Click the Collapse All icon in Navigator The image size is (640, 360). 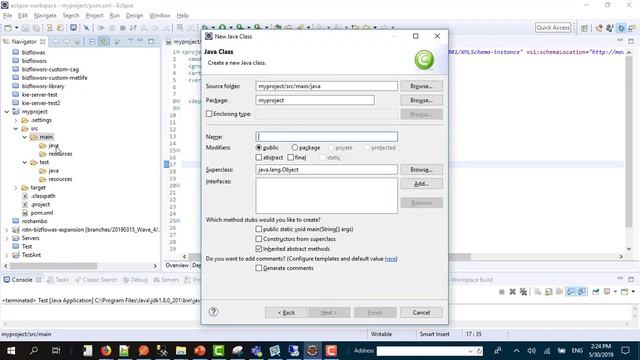[x=92, y=42]
